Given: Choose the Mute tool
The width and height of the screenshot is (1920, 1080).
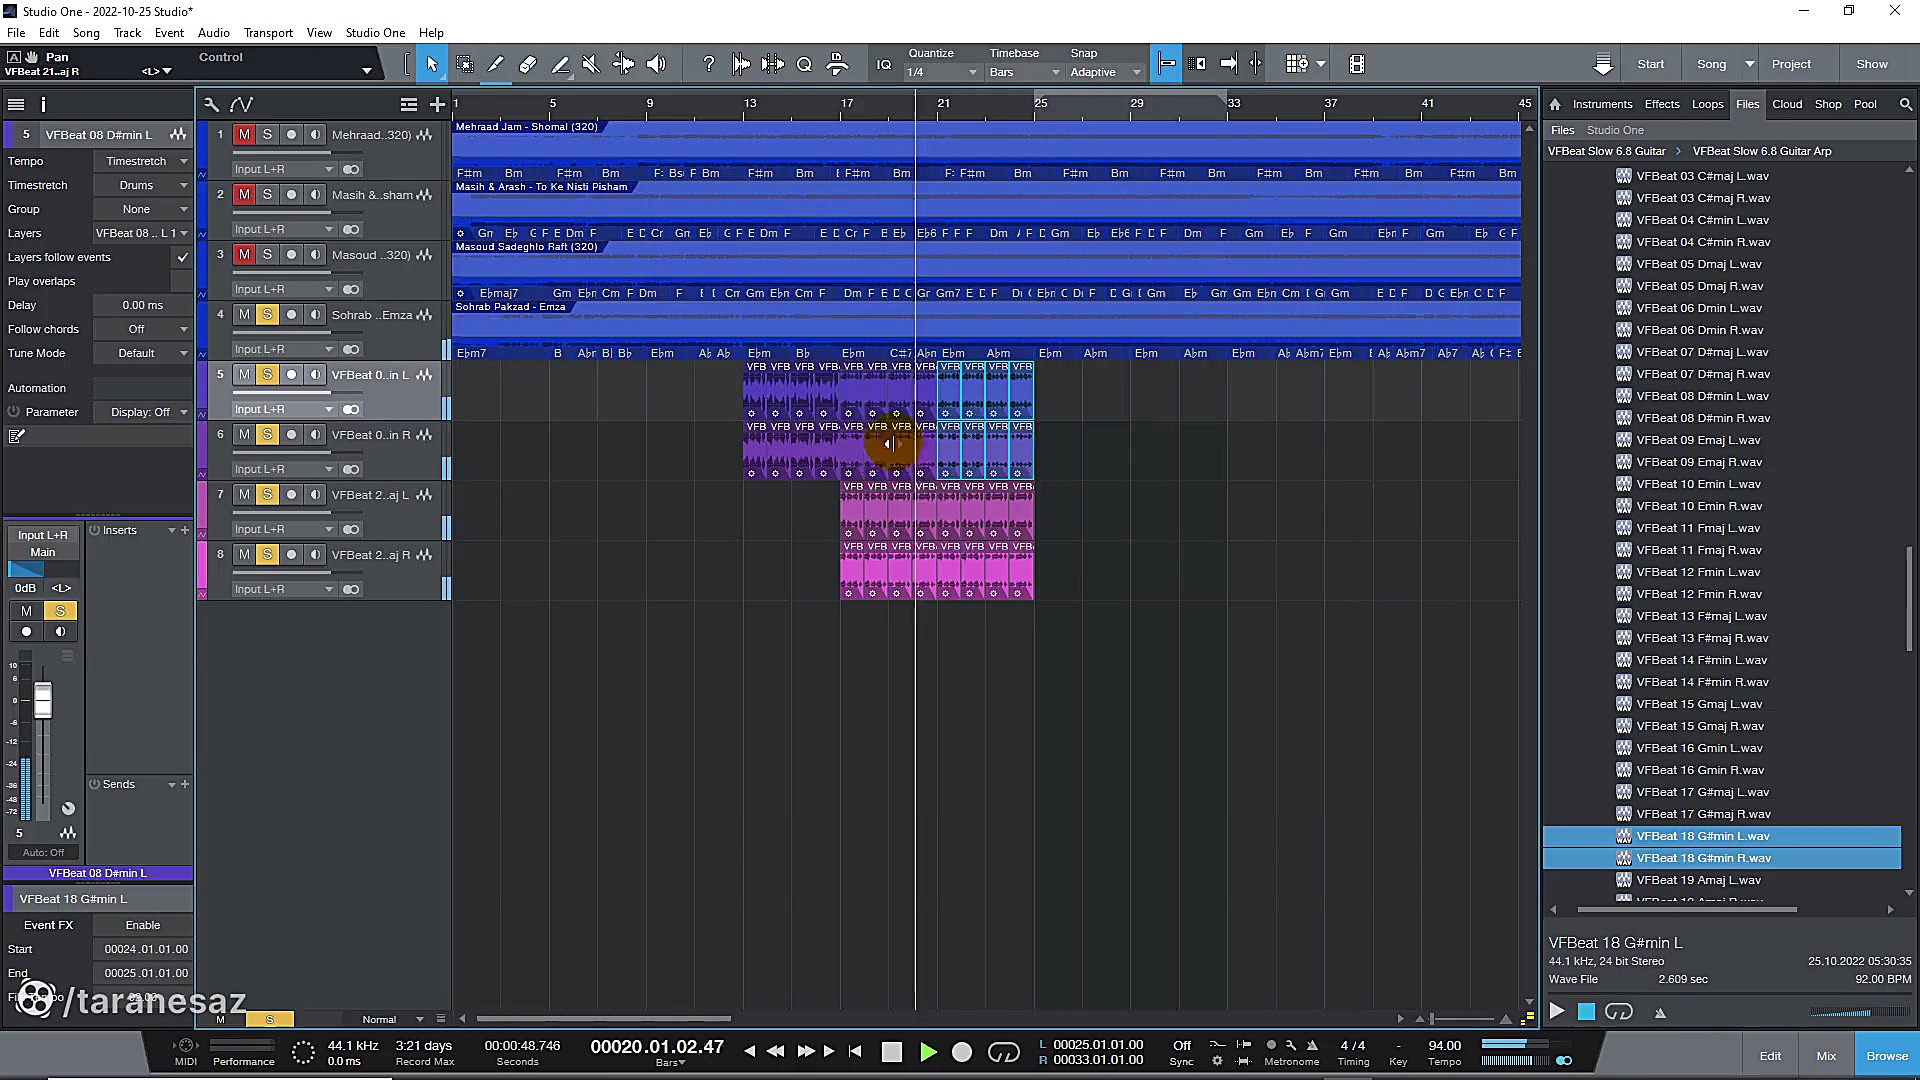Looking at the screenshot, I should point(591,64).
